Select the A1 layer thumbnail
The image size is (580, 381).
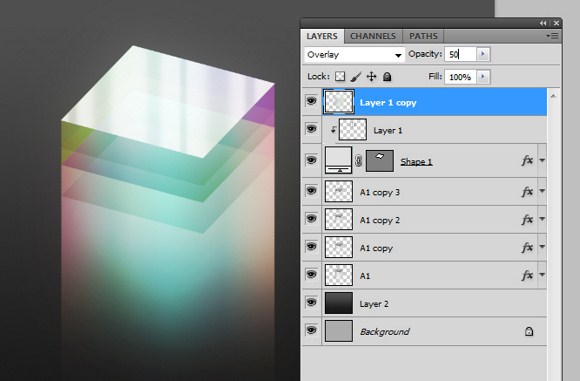pos(338,275)
